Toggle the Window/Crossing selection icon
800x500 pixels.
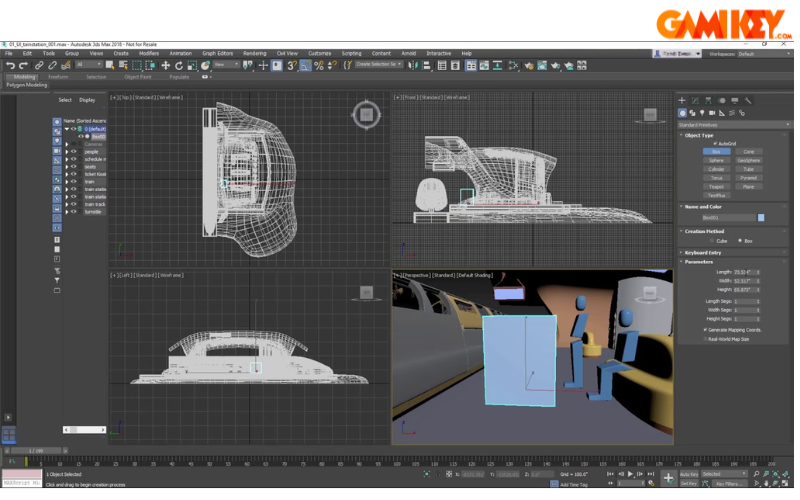click(x=151, y=65)
